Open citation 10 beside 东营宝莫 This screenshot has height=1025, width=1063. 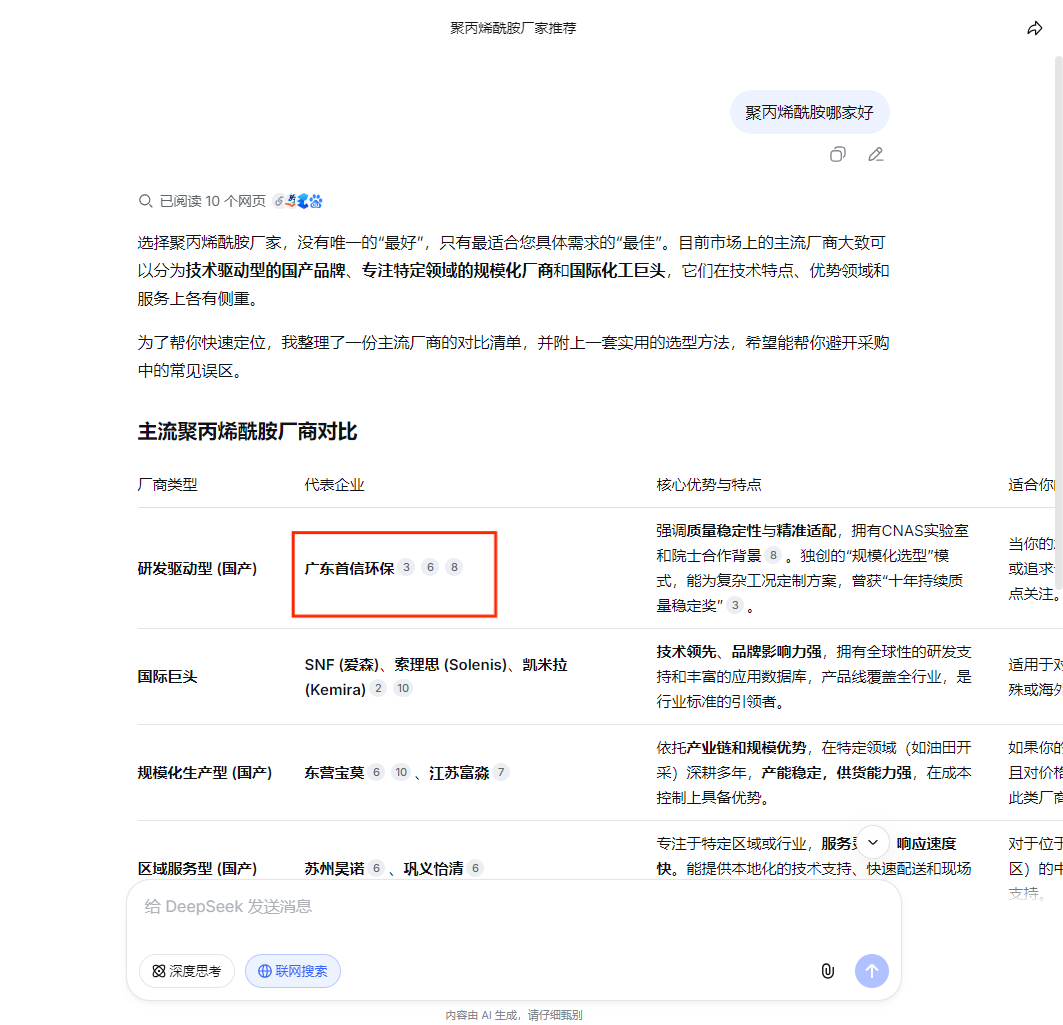401,772
